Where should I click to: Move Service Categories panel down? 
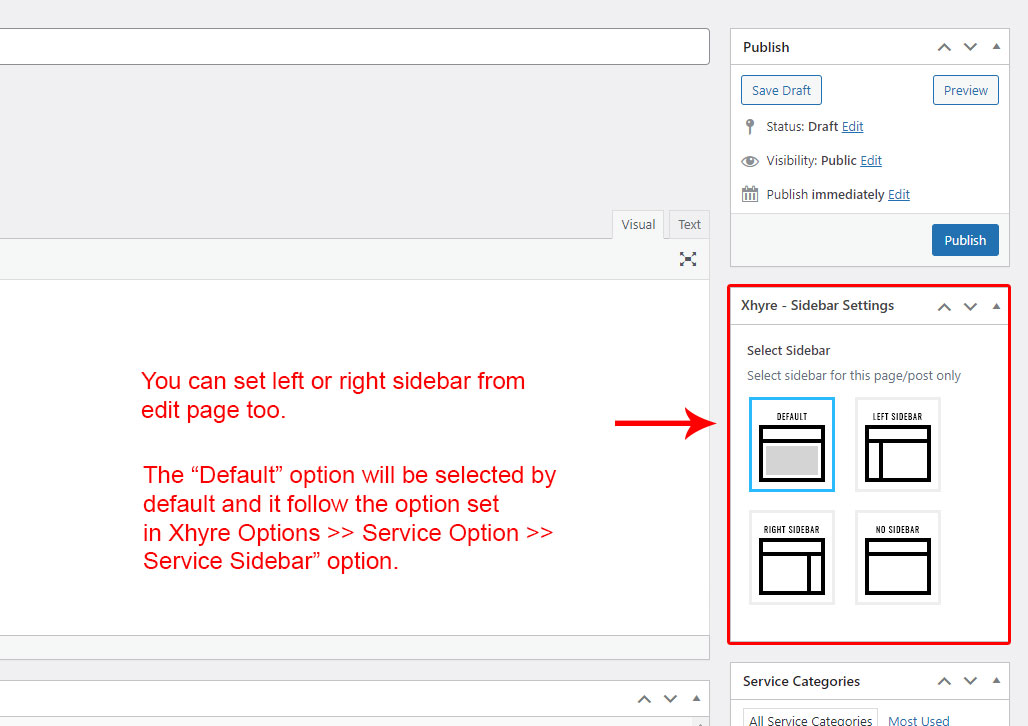(x=970, y=682)
